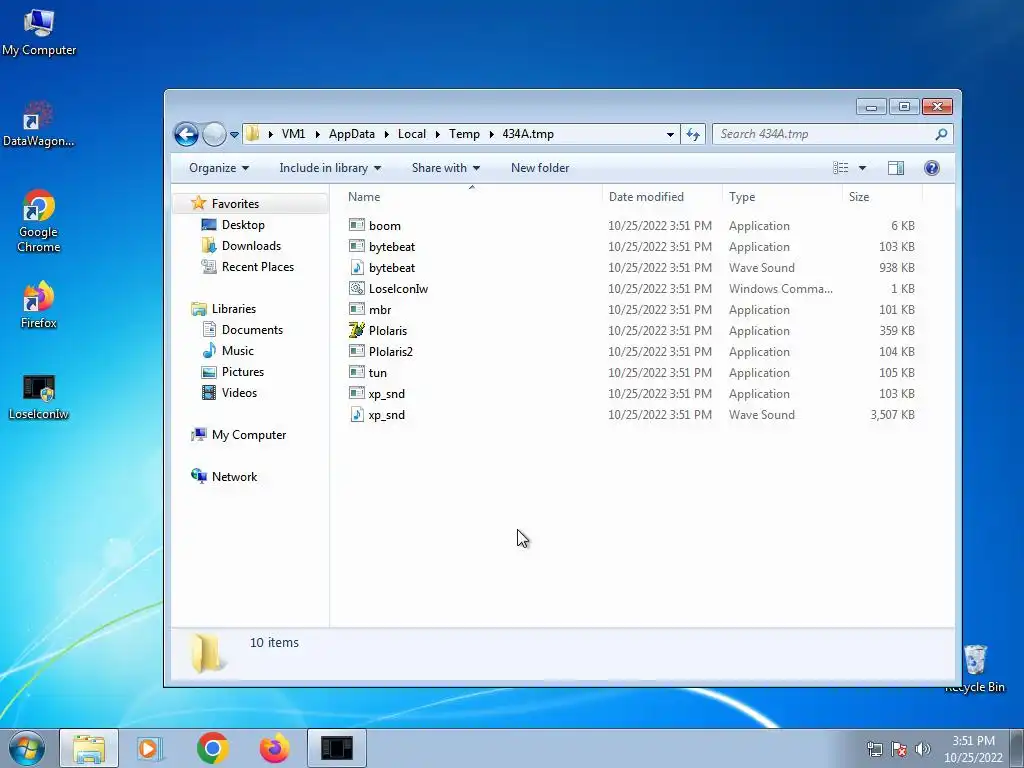Click the taskbar volume speaker icon
Image resolution: width=1024 pixels, height=768 pixels.
coord(923,749)
